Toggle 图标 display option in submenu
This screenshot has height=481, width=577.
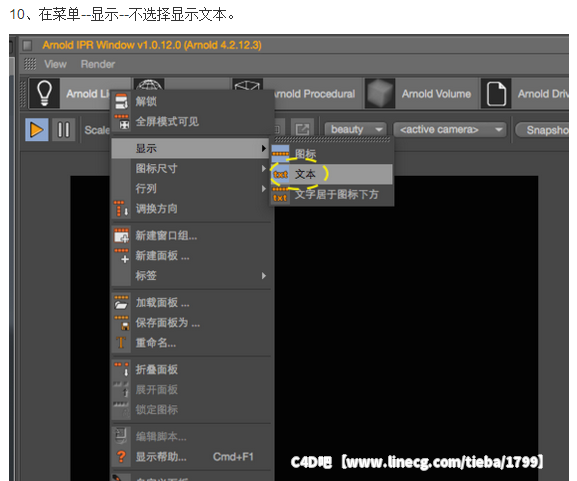pyautogui.click(x=331, y=154)
